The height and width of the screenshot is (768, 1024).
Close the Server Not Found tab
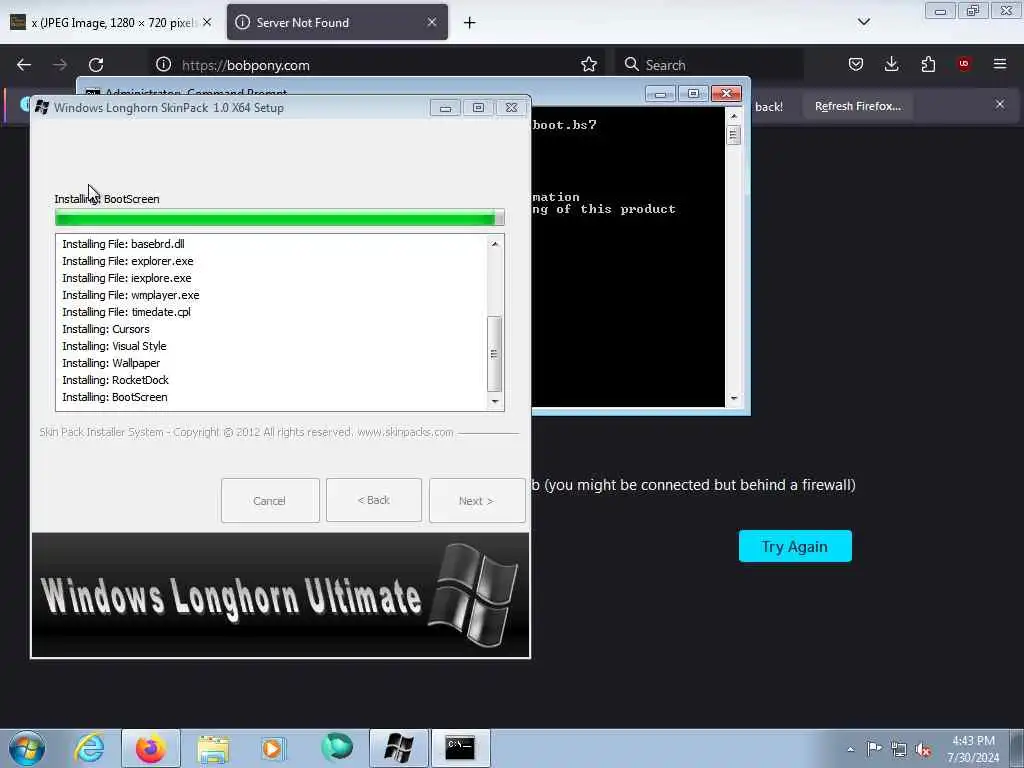pos(432,22)
